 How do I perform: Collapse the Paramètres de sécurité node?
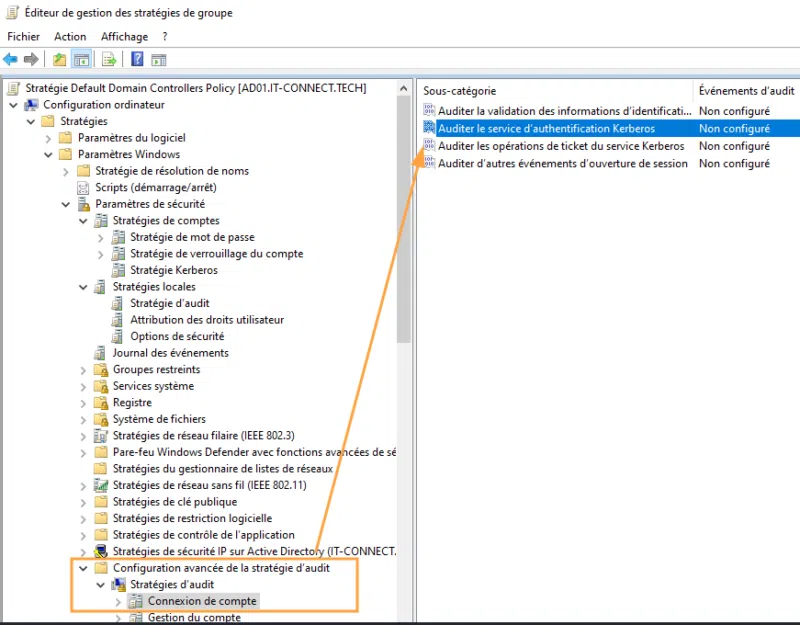[65, 205]
